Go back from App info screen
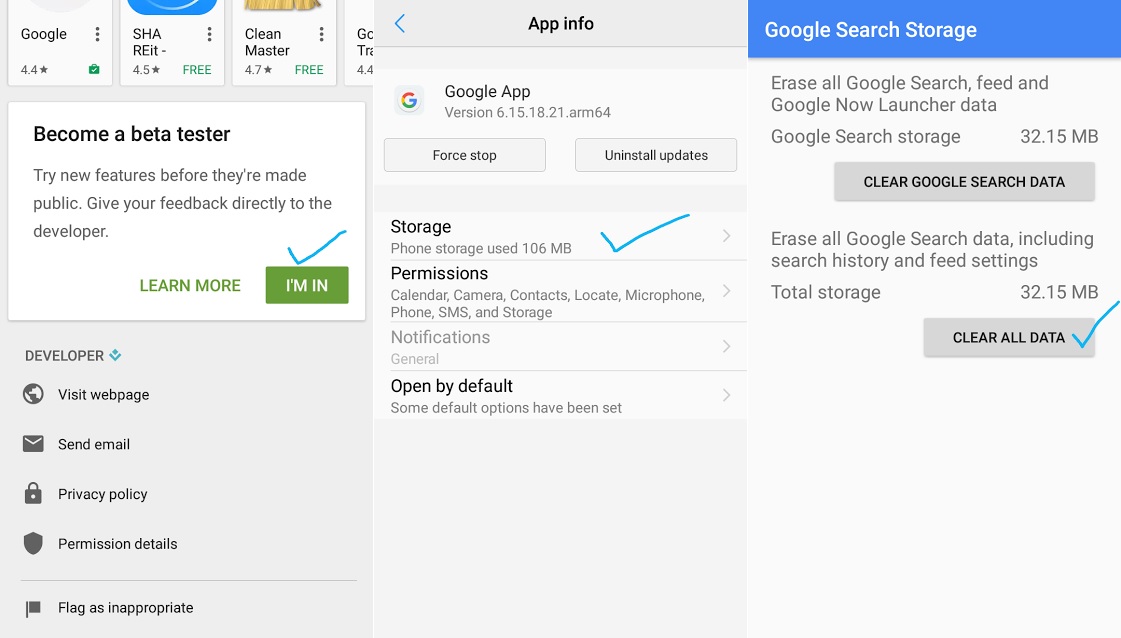 (400, 24)
